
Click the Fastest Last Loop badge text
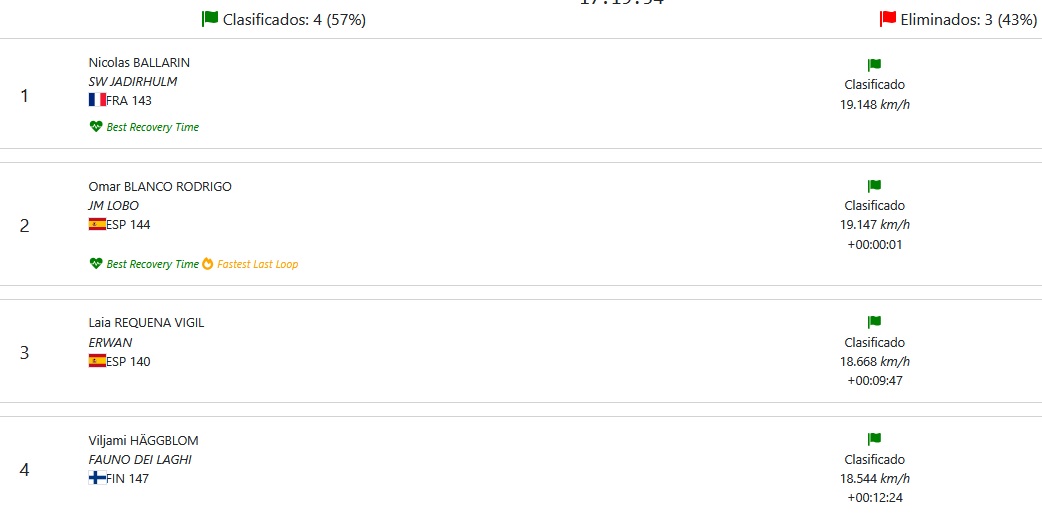pos(258,264)
